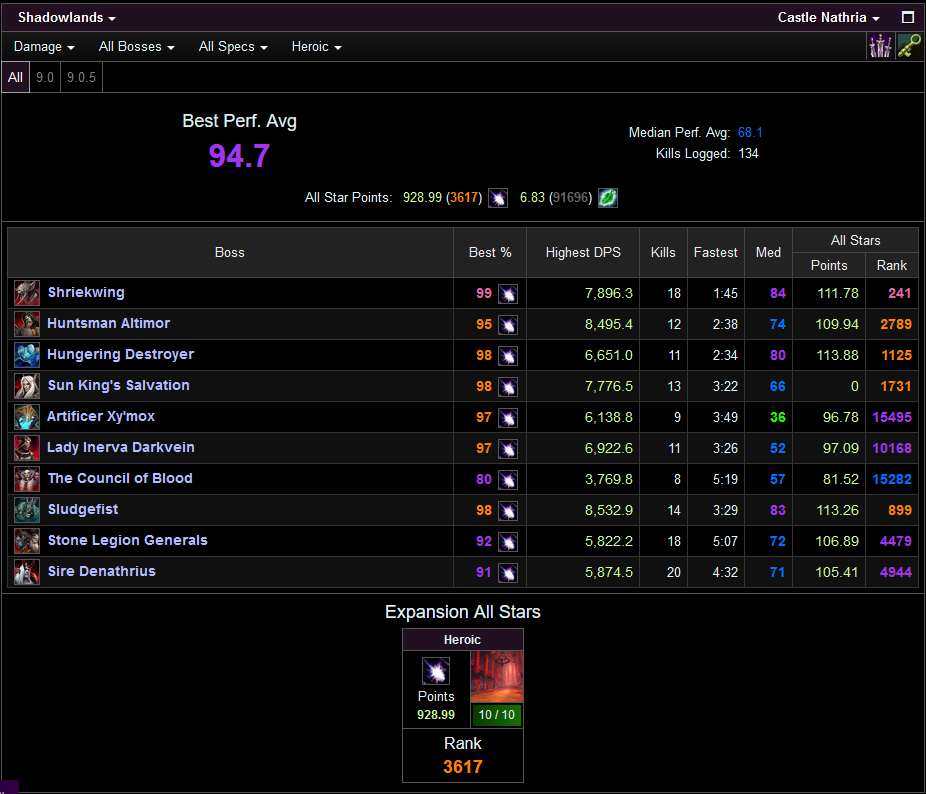This screenshot has height=794, width=926.
Task: Click the Shriekwing boss portrait icon
Action: [x=27, y=293]
